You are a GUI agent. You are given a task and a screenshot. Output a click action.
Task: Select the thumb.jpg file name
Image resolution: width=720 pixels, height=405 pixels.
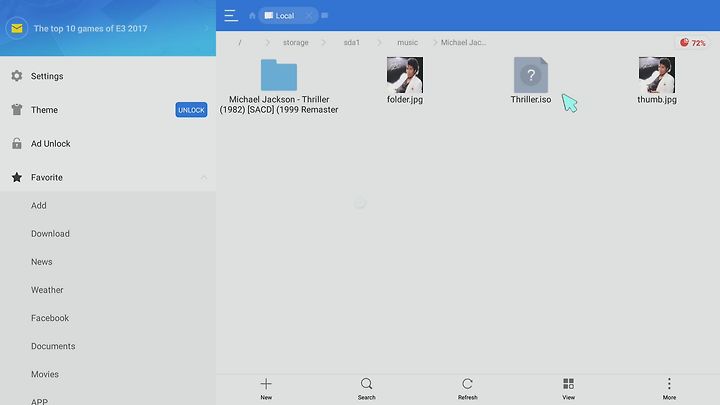[657, 99]
